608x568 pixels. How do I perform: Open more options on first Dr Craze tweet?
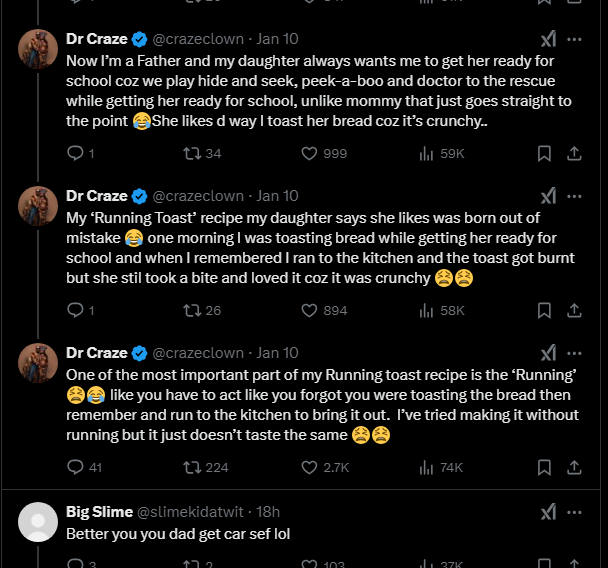[x=574, y=39]
